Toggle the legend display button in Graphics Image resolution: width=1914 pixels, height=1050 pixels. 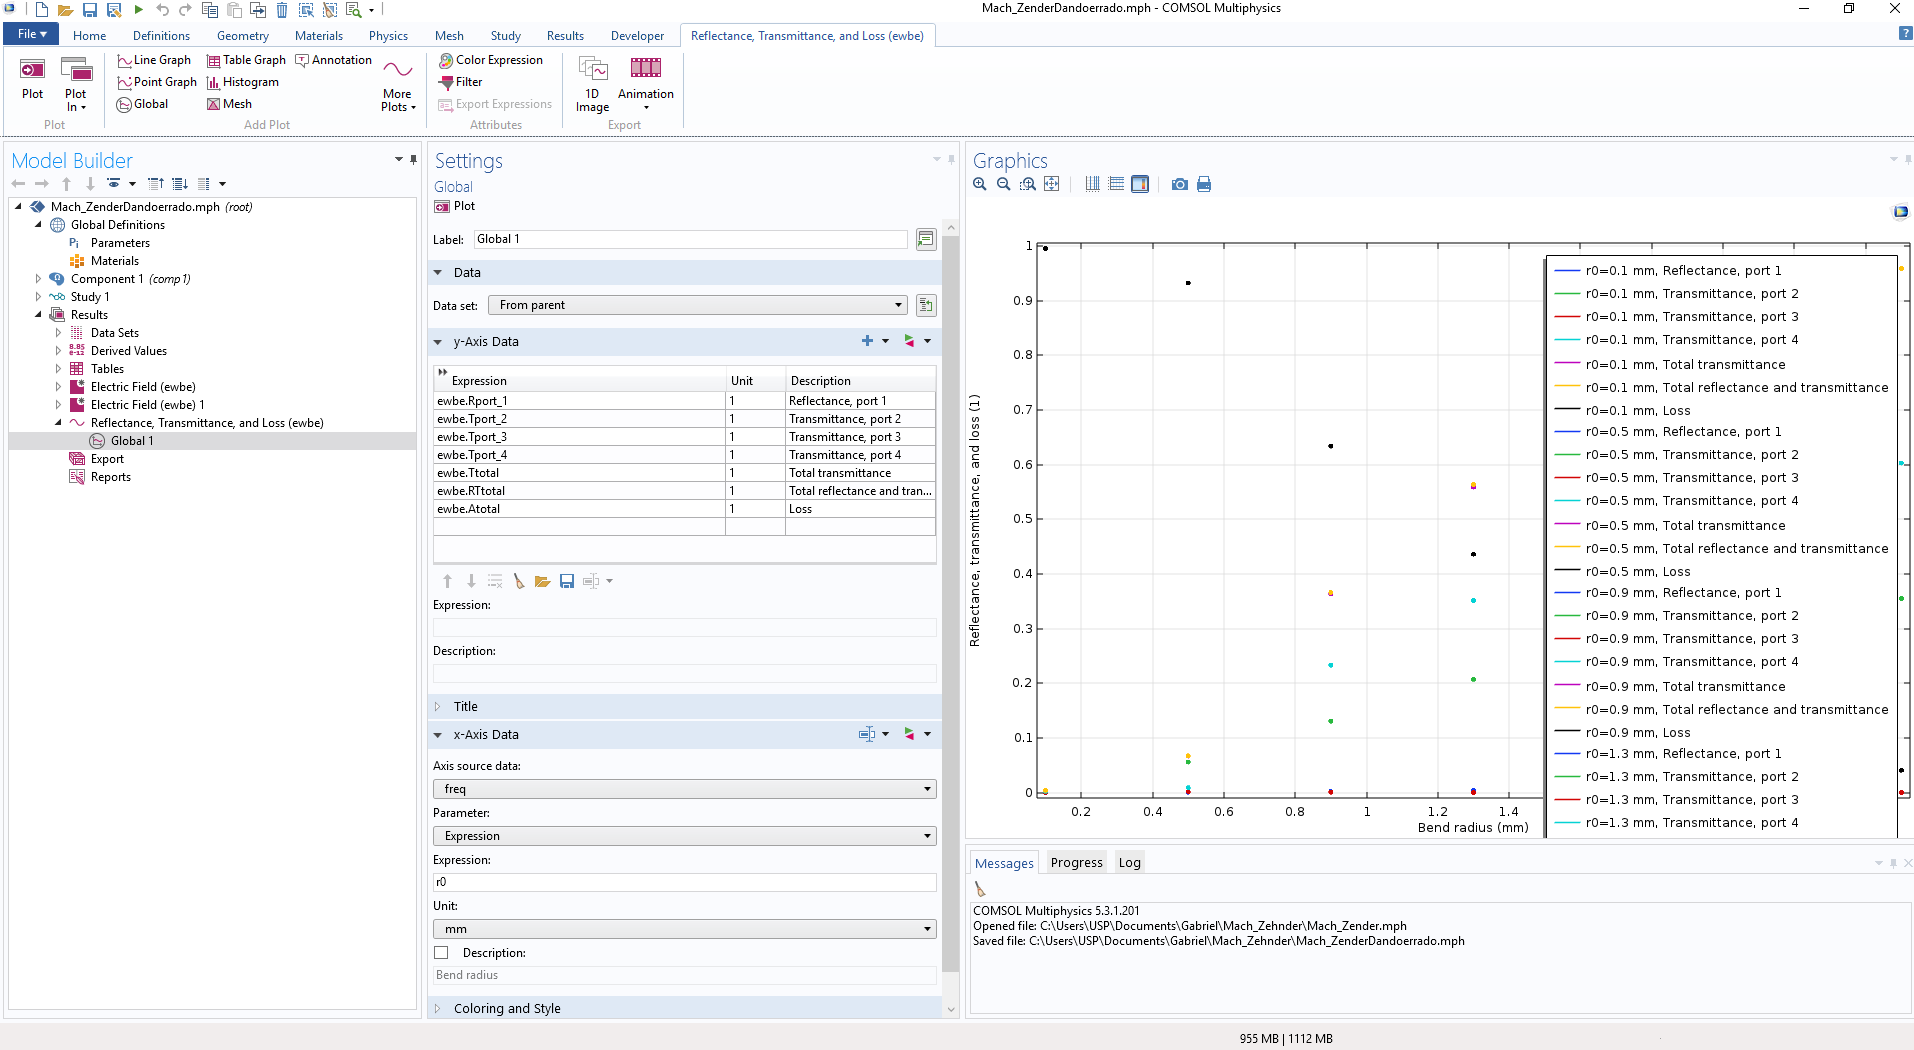(x=1140, y=184)
